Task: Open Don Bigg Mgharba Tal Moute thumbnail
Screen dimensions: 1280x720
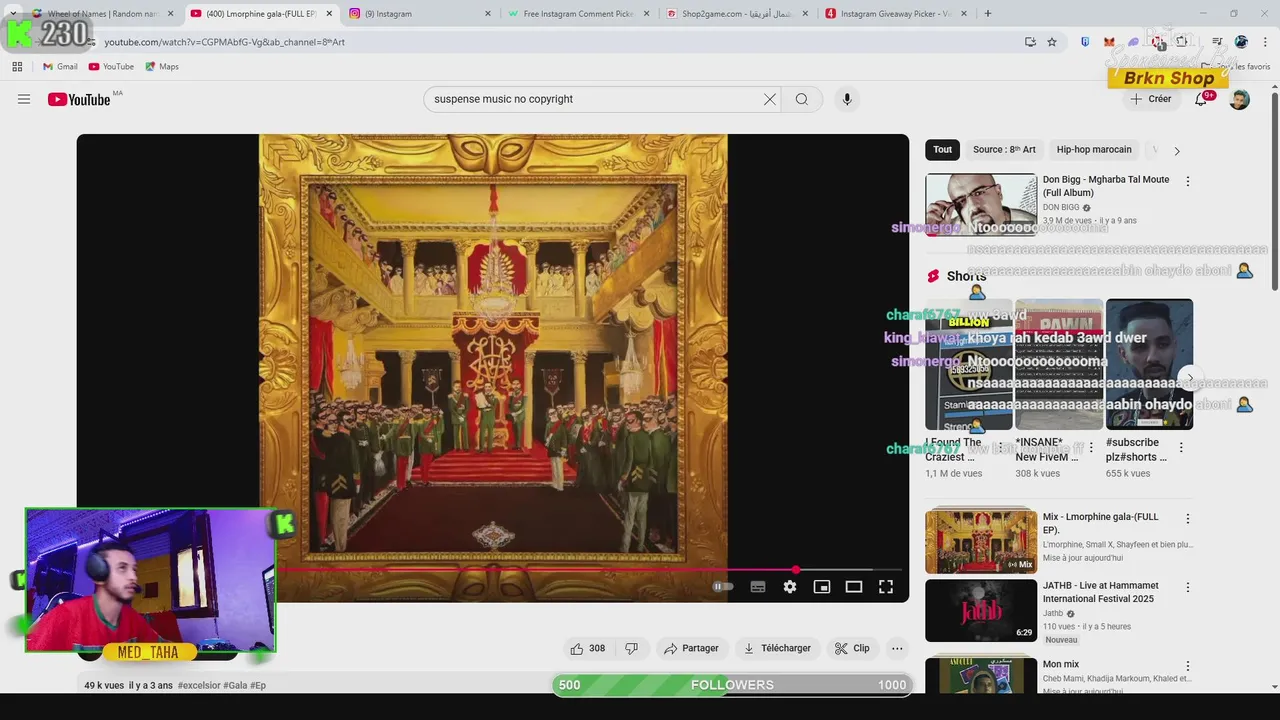Action: (x=981, y=205)
